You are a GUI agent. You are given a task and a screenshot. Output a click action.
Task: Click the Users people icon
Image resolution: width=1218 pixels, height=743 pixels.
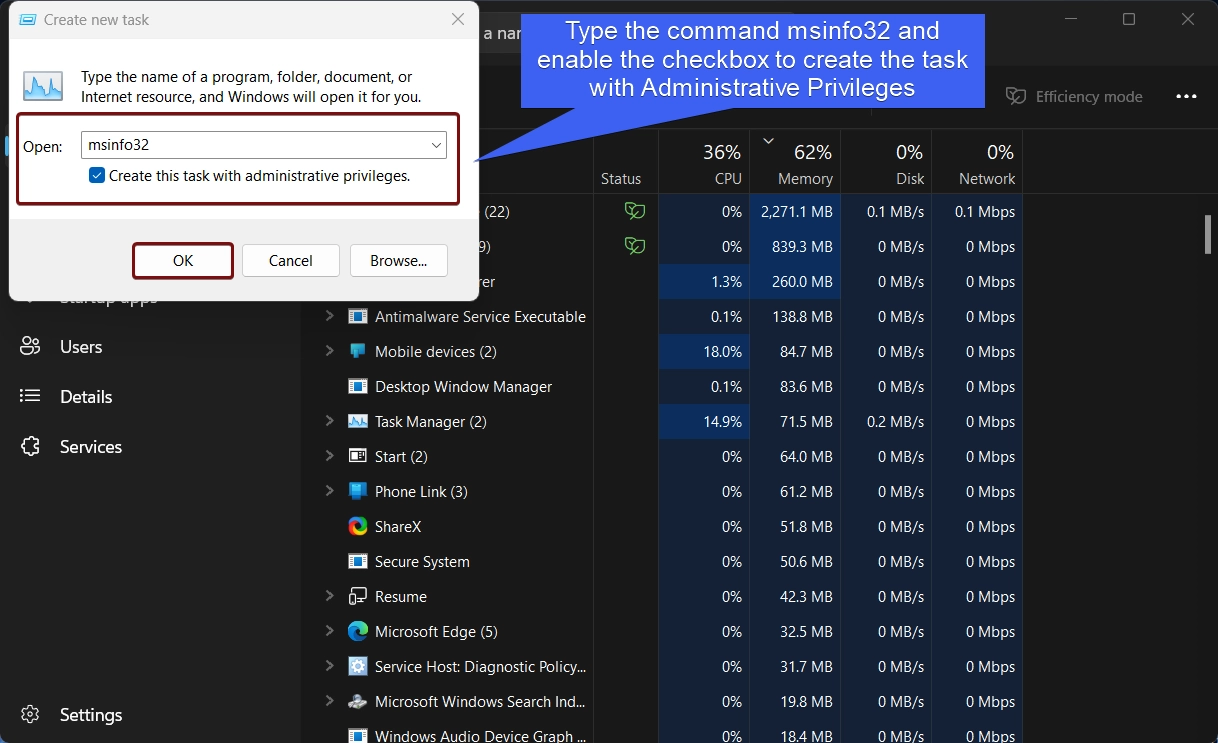30,347
